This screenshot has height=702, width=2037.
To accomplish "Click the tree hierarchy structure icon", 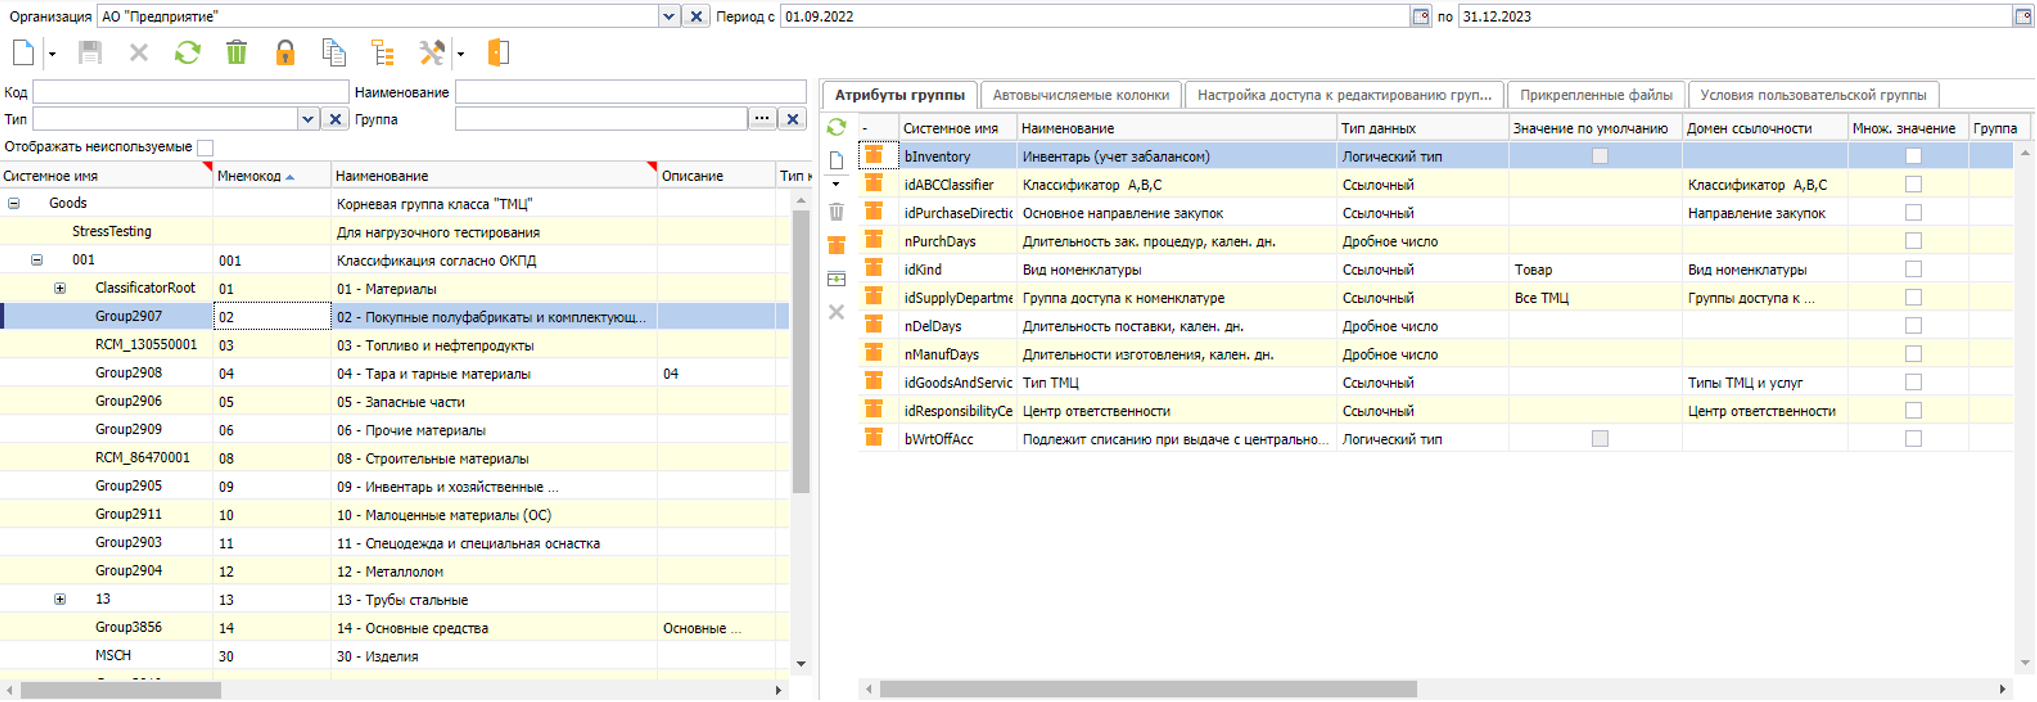I will 383,53.
